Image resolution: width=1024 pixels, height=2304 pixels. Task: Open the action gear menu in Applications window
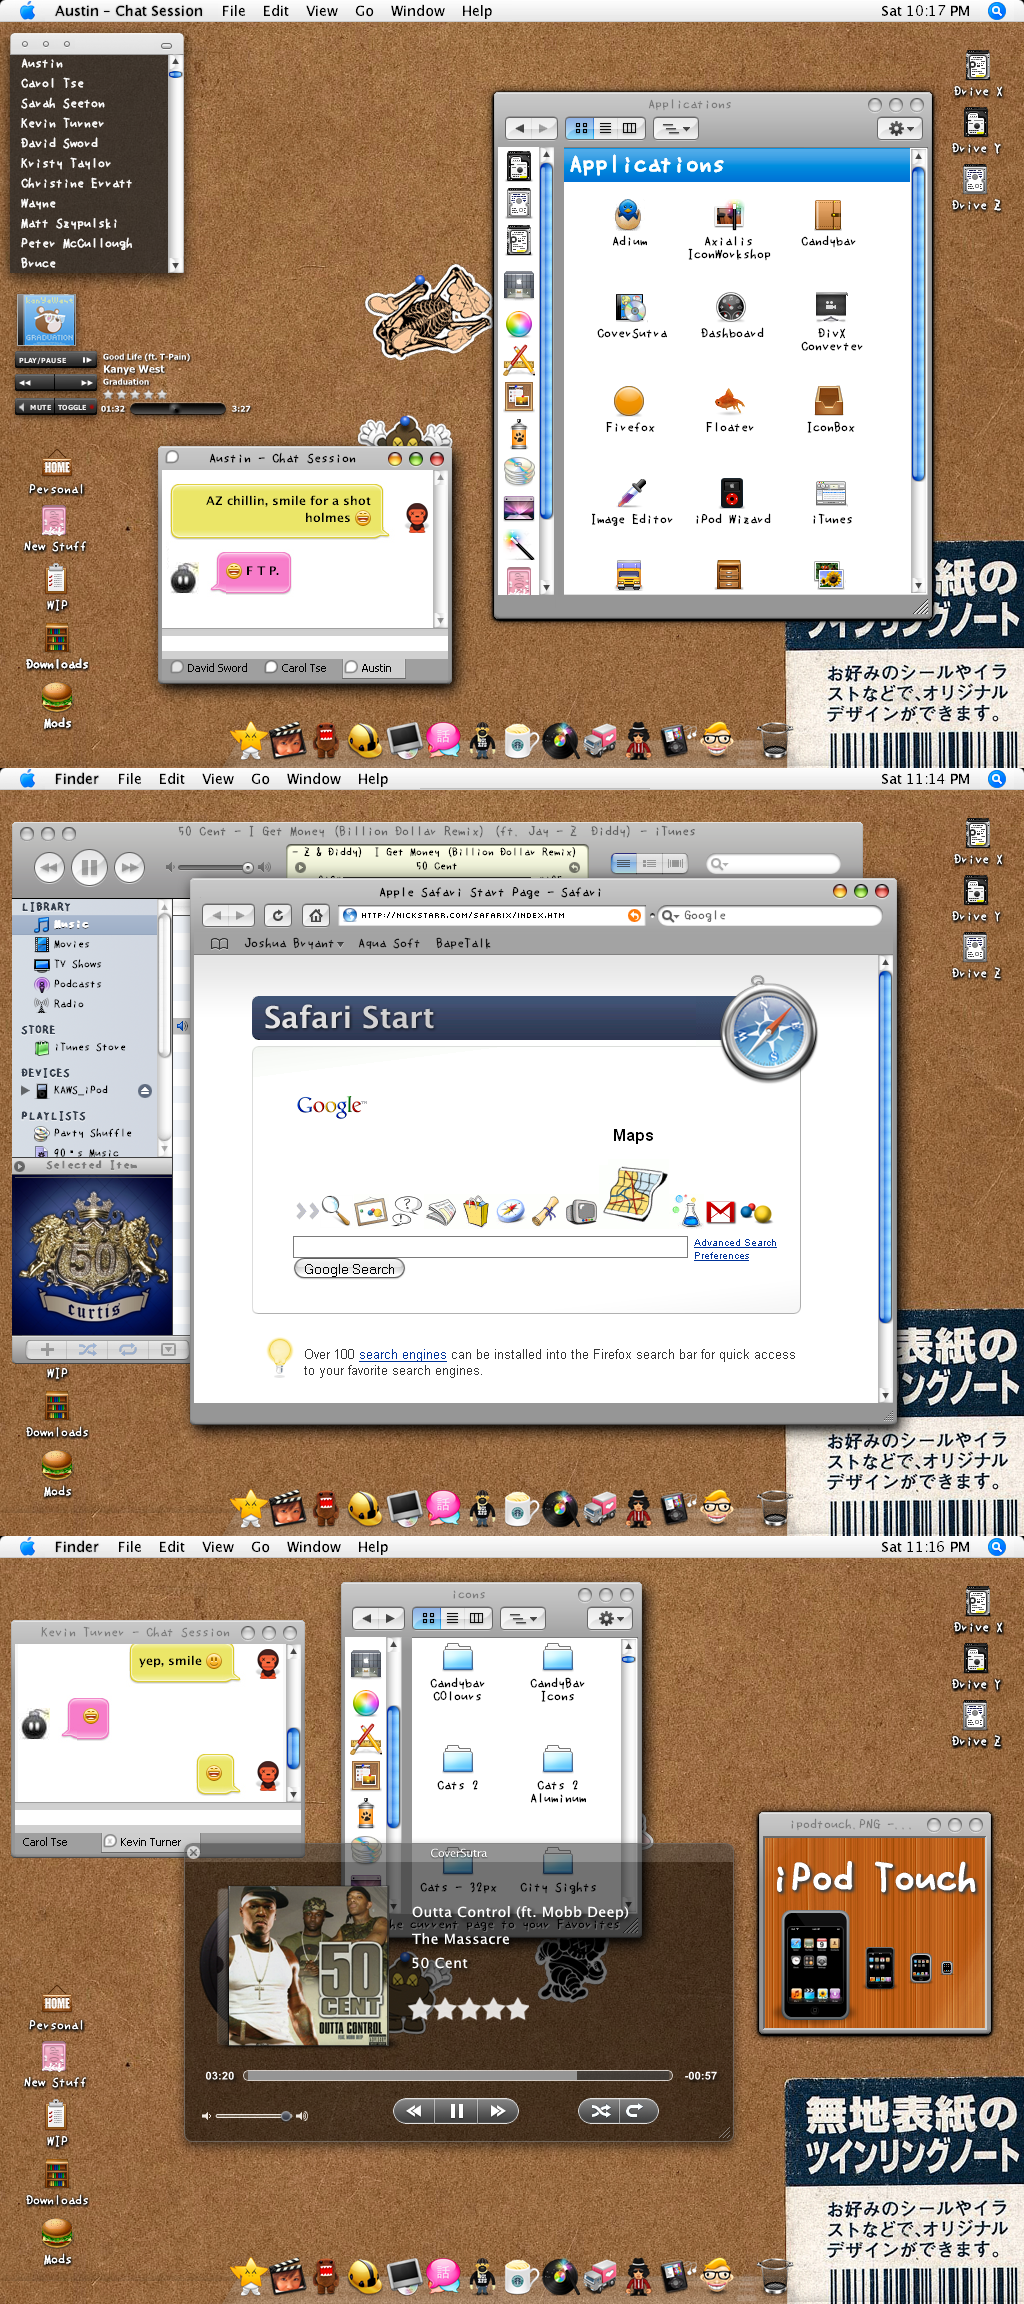click(x=900, y=128)
